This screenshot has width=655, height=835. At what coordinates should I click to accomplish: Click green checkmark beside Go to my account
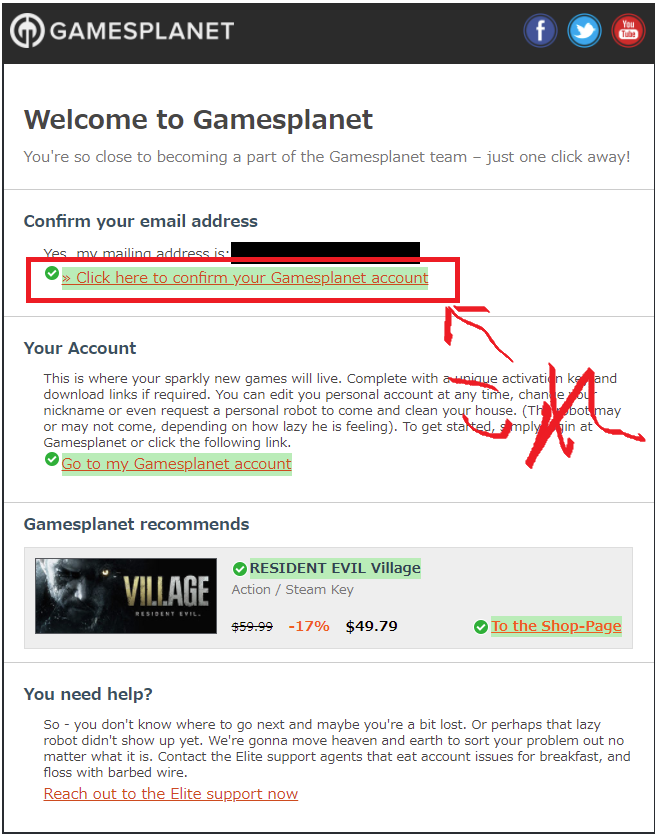pos(52,459)
